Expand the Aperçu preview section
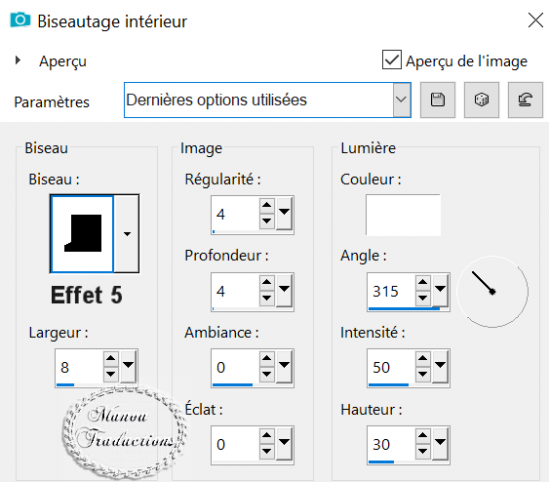Viewport: 549px width, 482px height. 18,61
